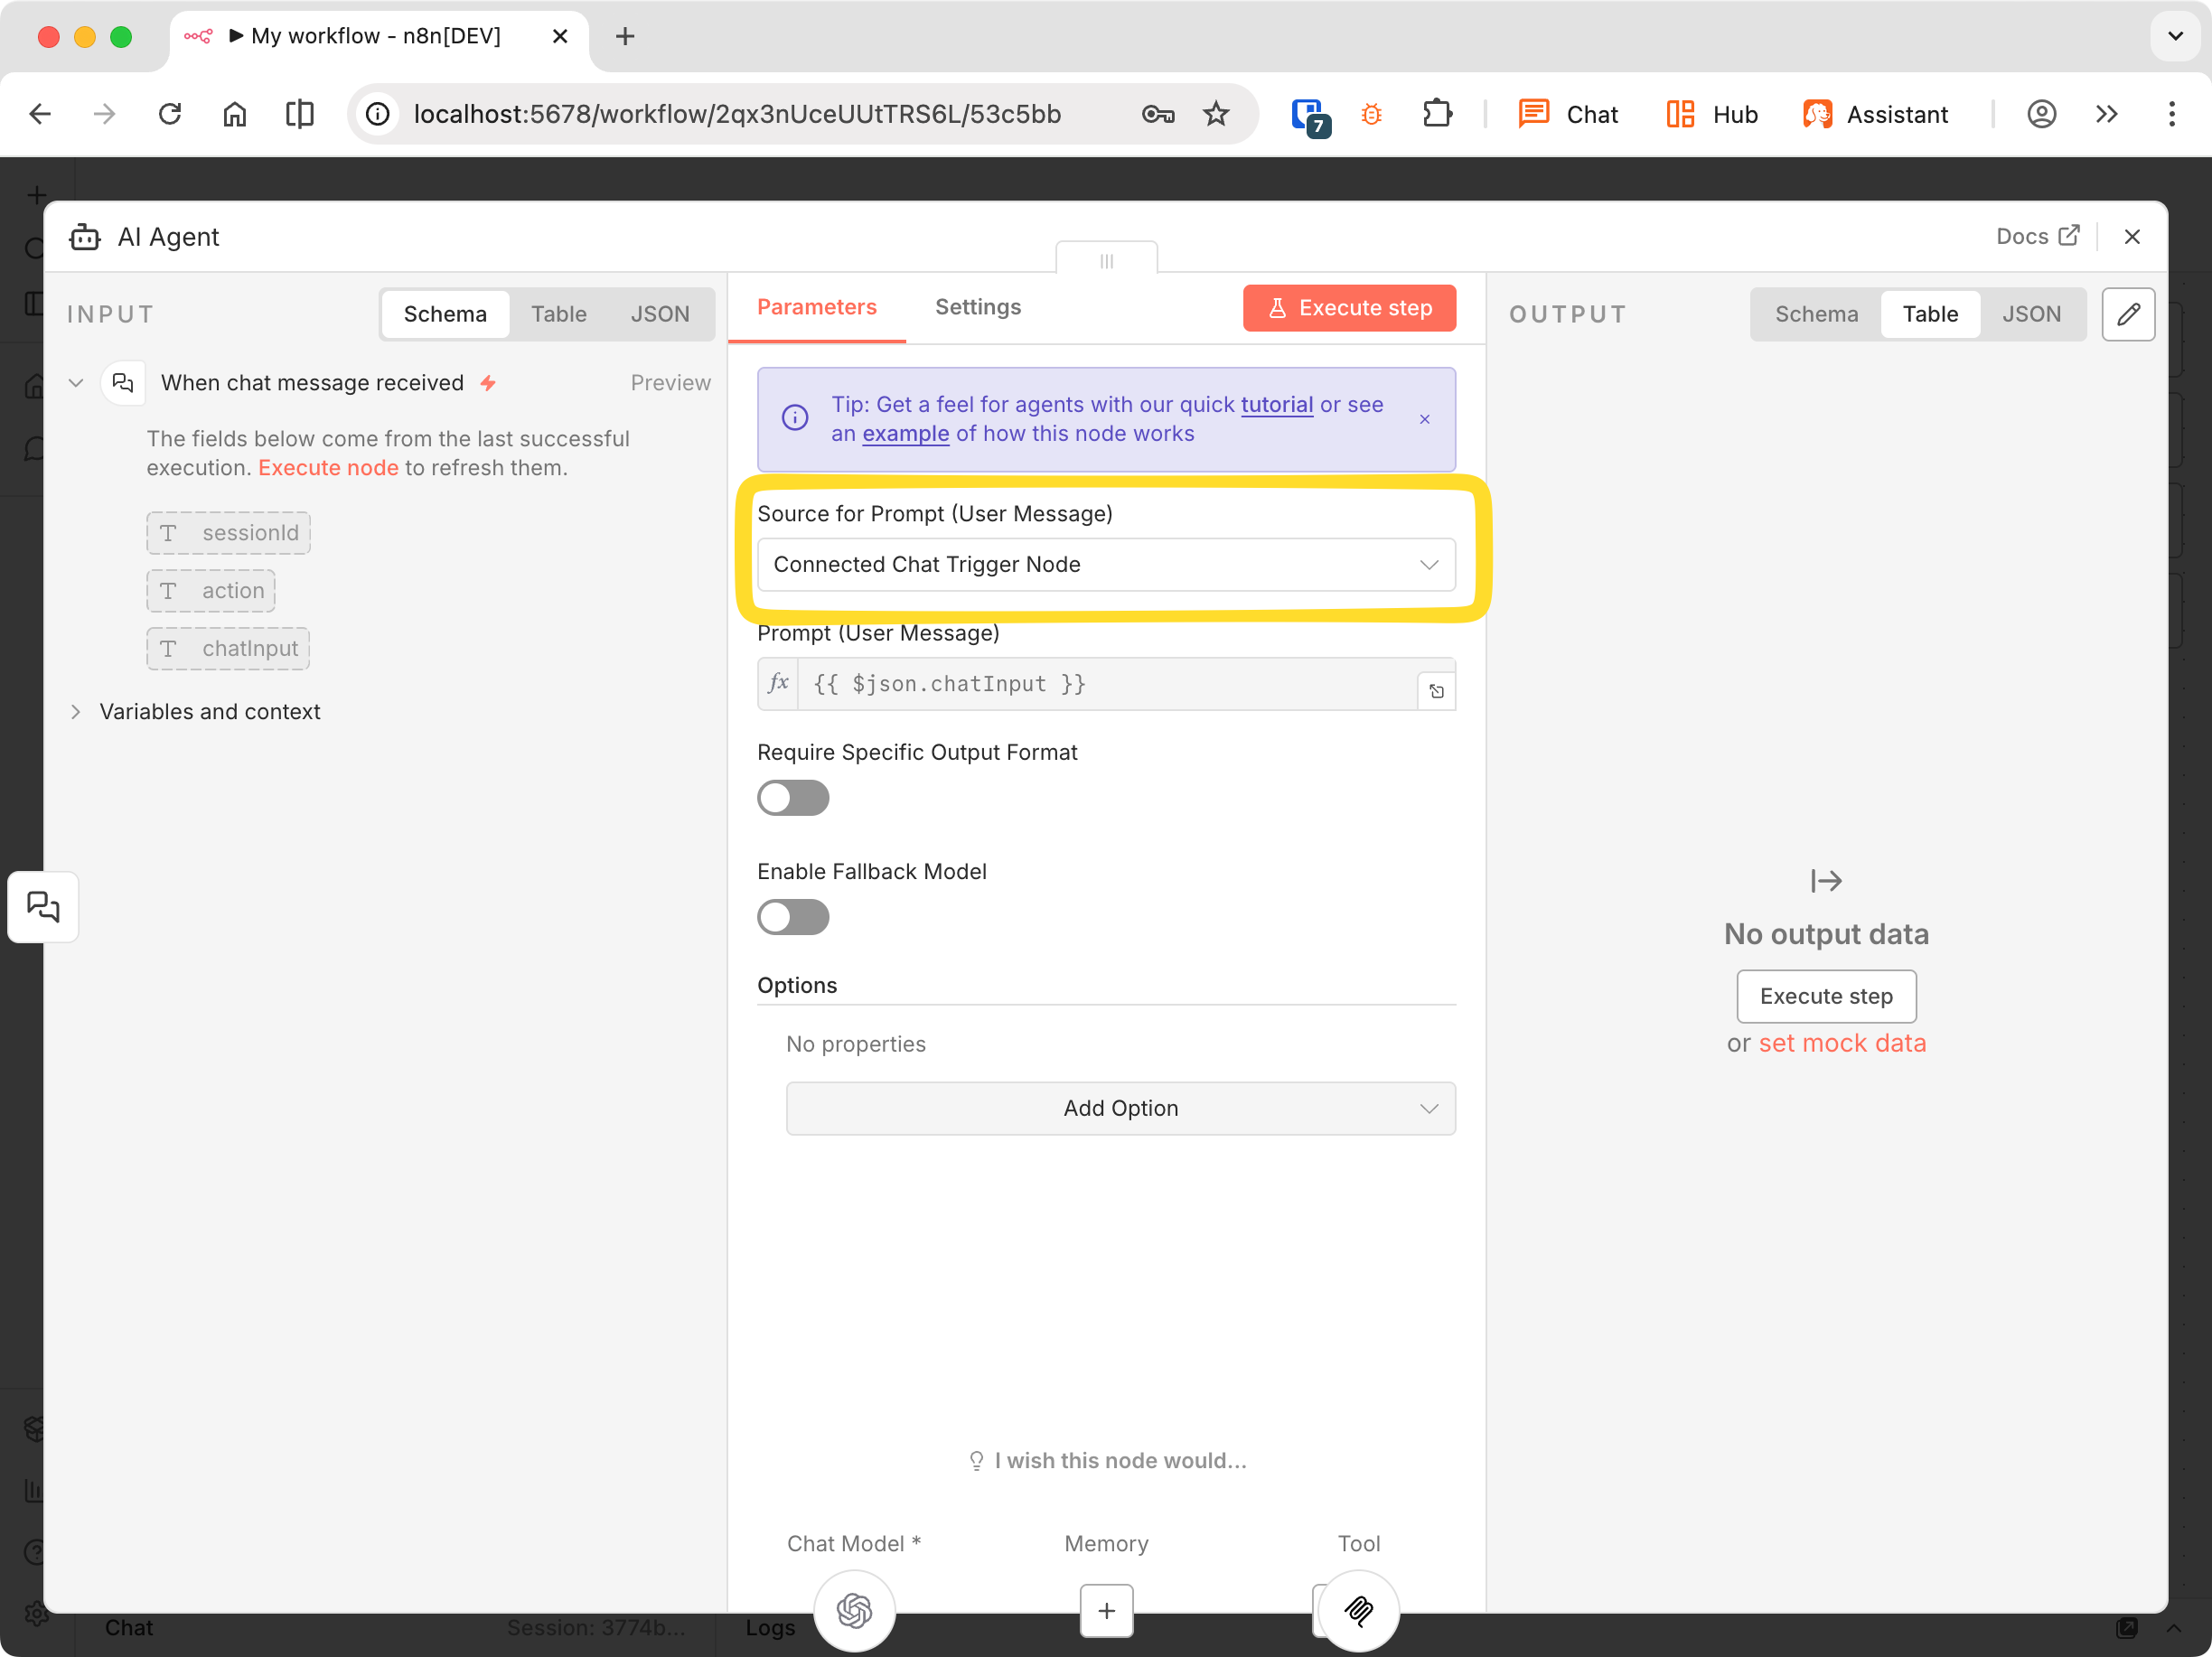This screenshot has width=2212, height=1657.
Task: Click the fx expression icon beside the Prompt field
Action: tap(777, 684)
